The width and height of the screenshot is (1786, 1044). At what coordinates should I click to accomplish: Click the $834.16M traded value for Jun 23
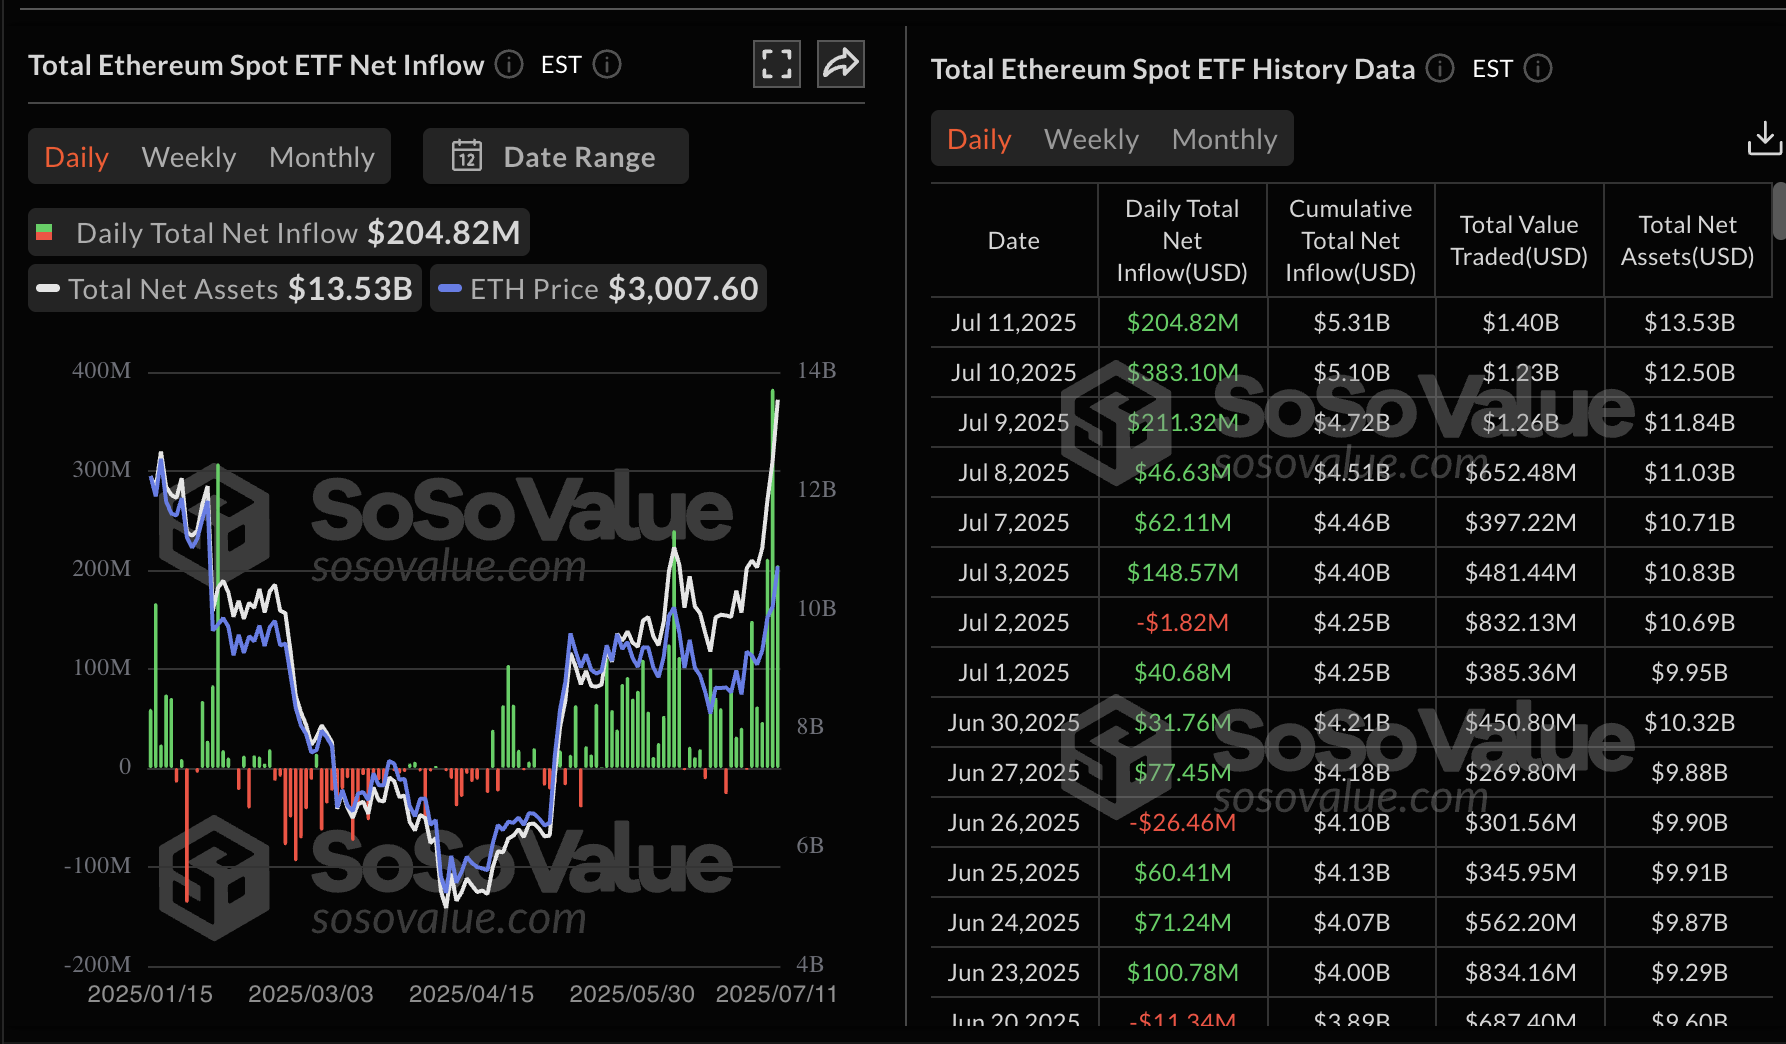coord(1521,972)
